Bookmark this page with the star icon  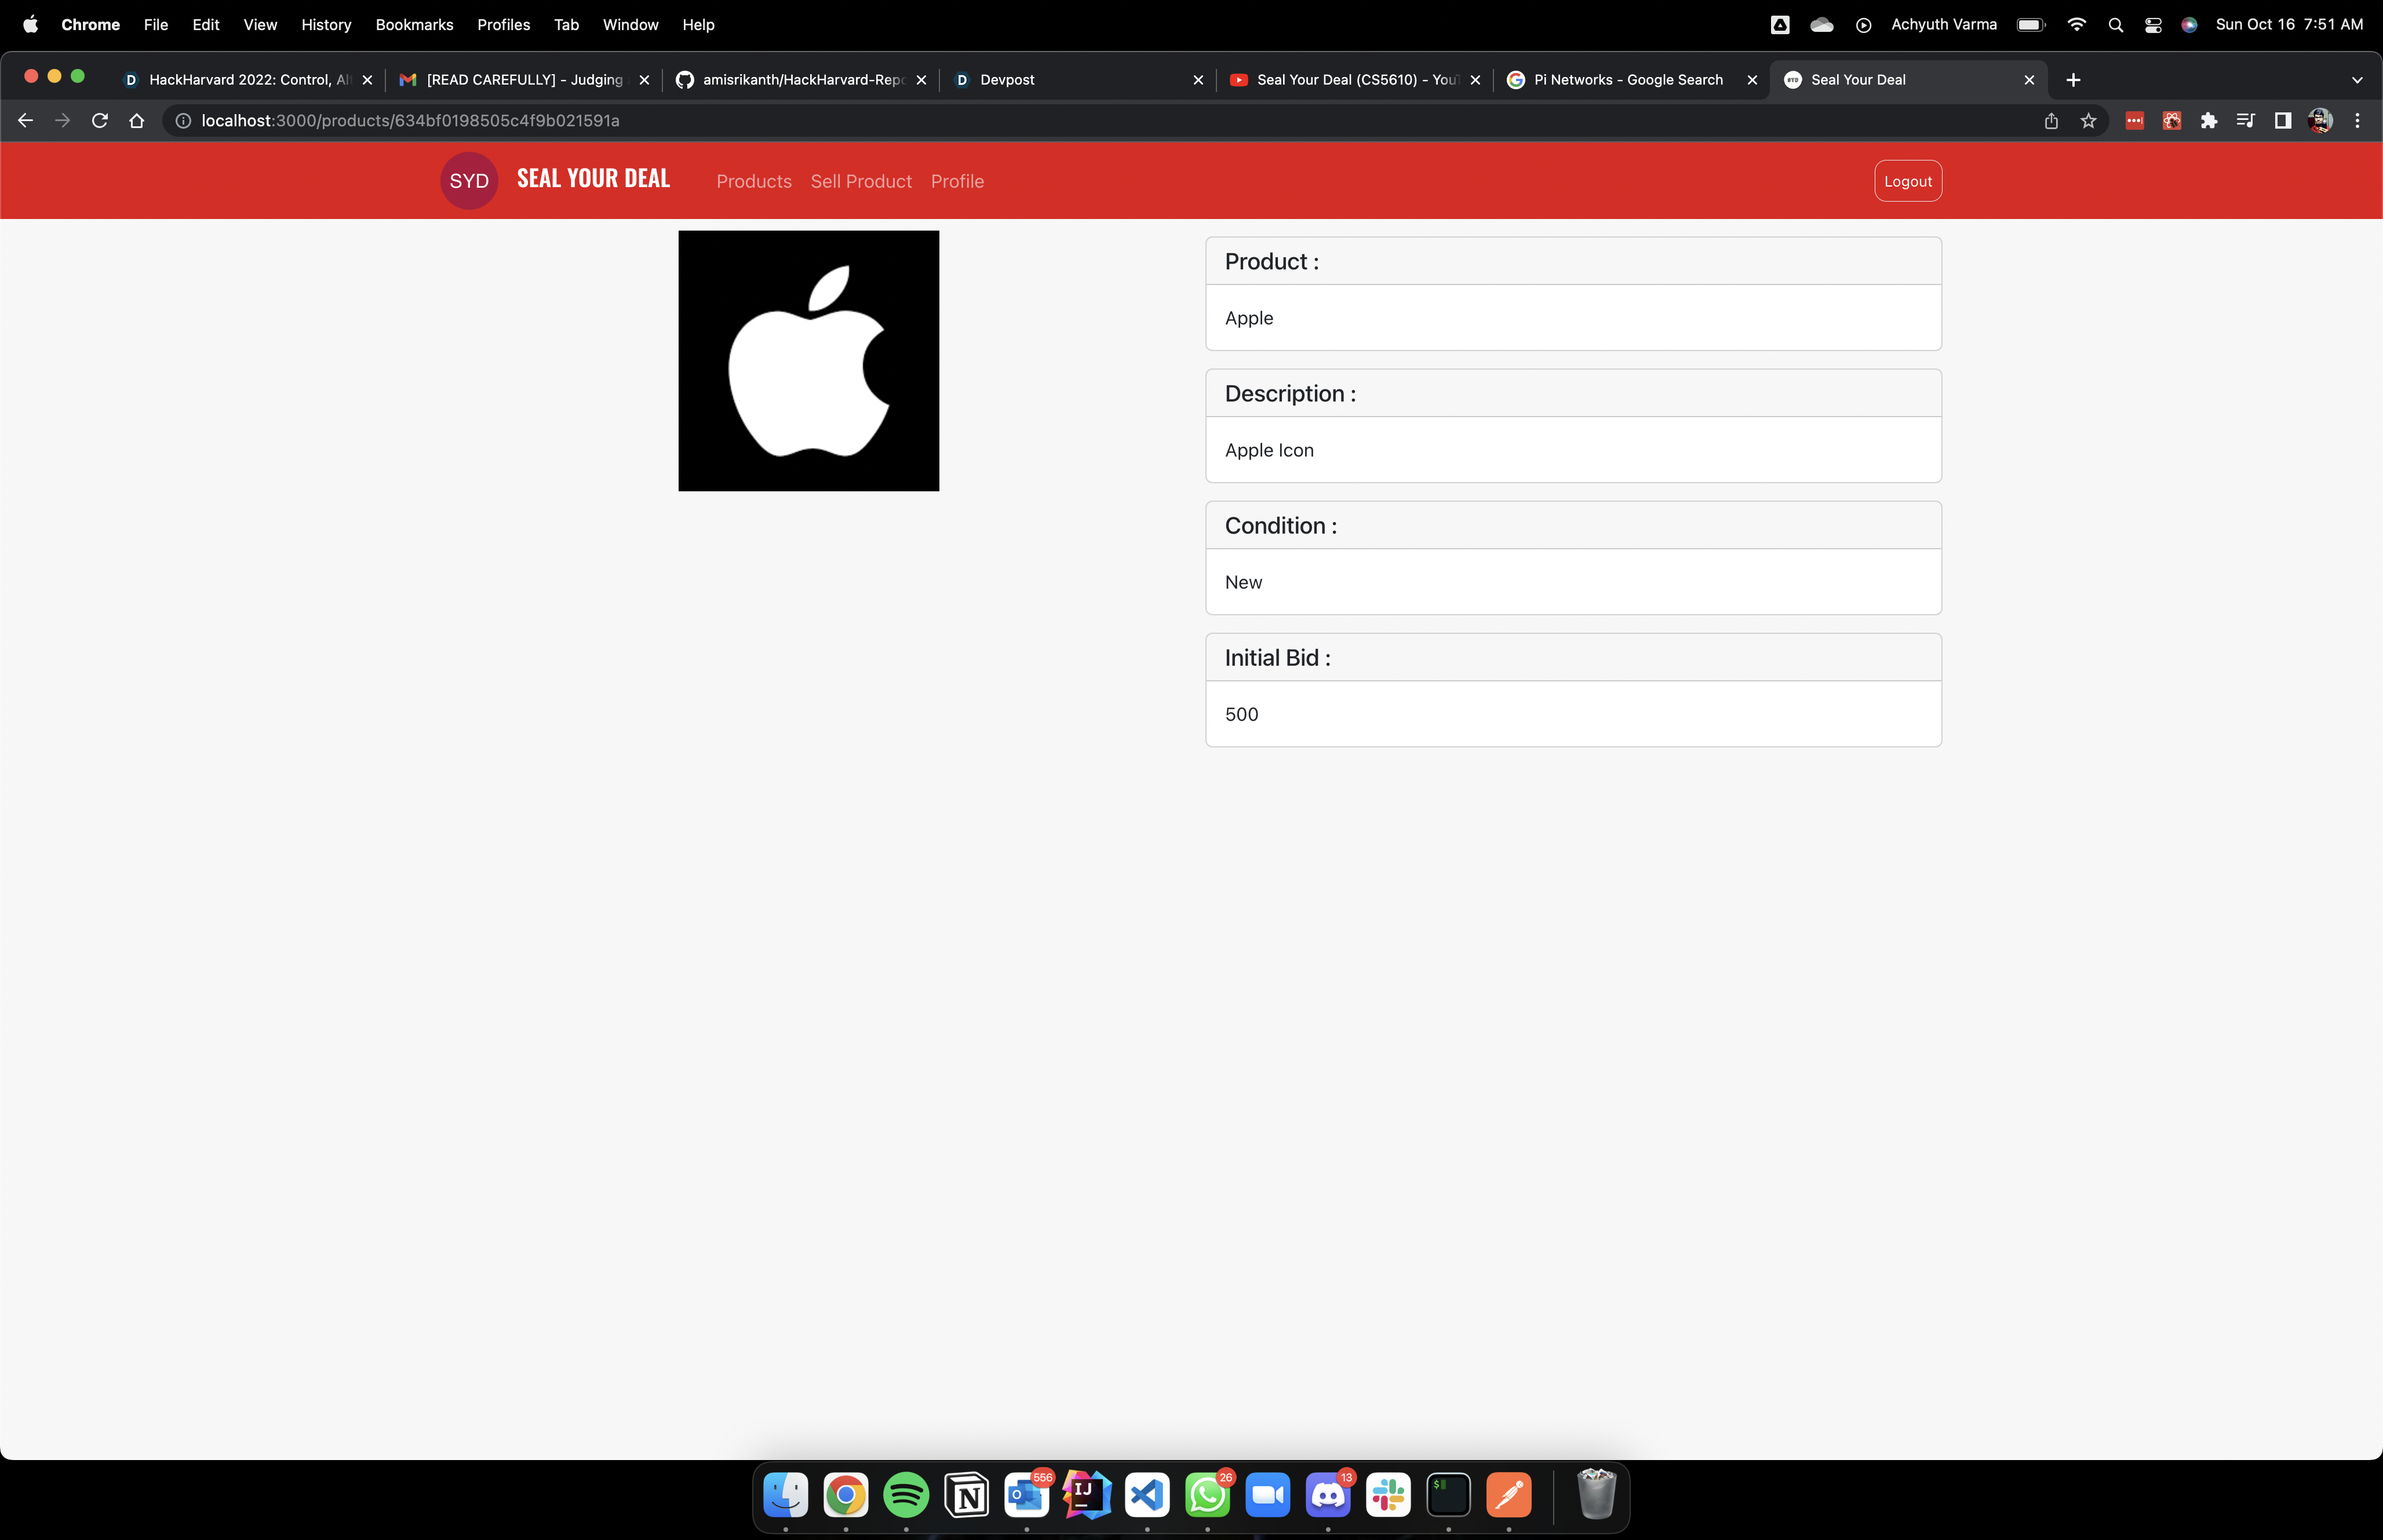click(x=2088, y=120)
